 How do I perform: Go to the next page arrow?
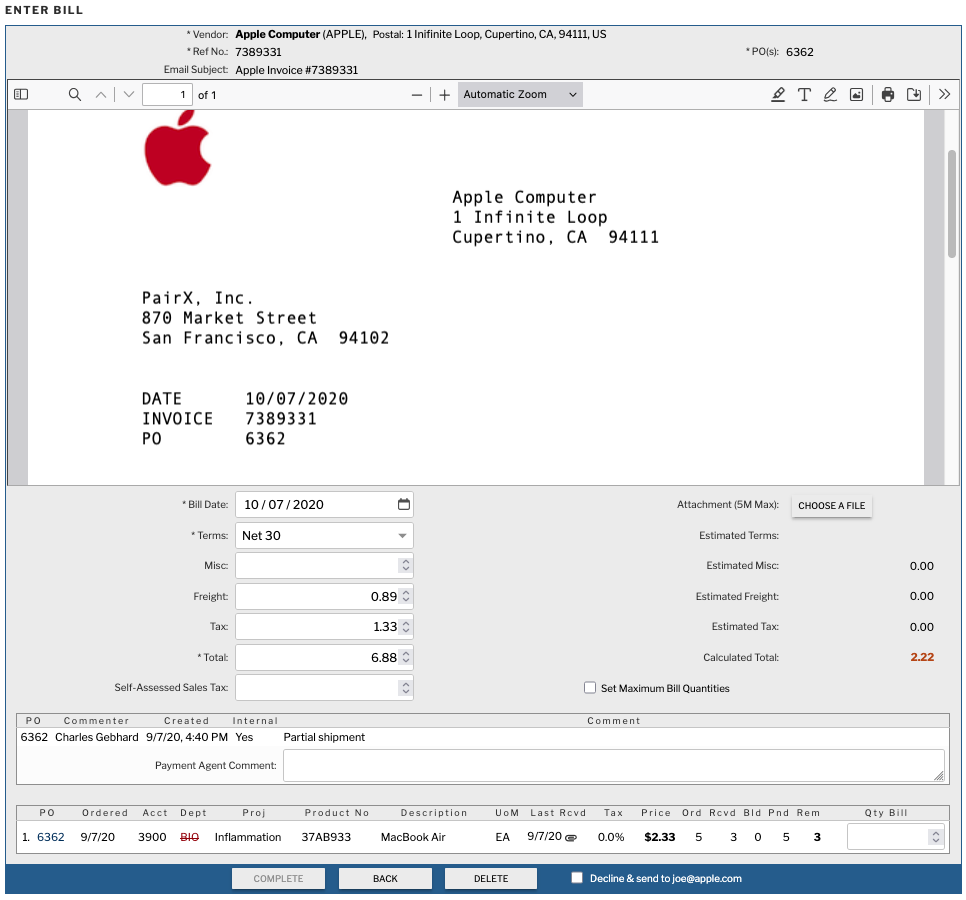127,93
